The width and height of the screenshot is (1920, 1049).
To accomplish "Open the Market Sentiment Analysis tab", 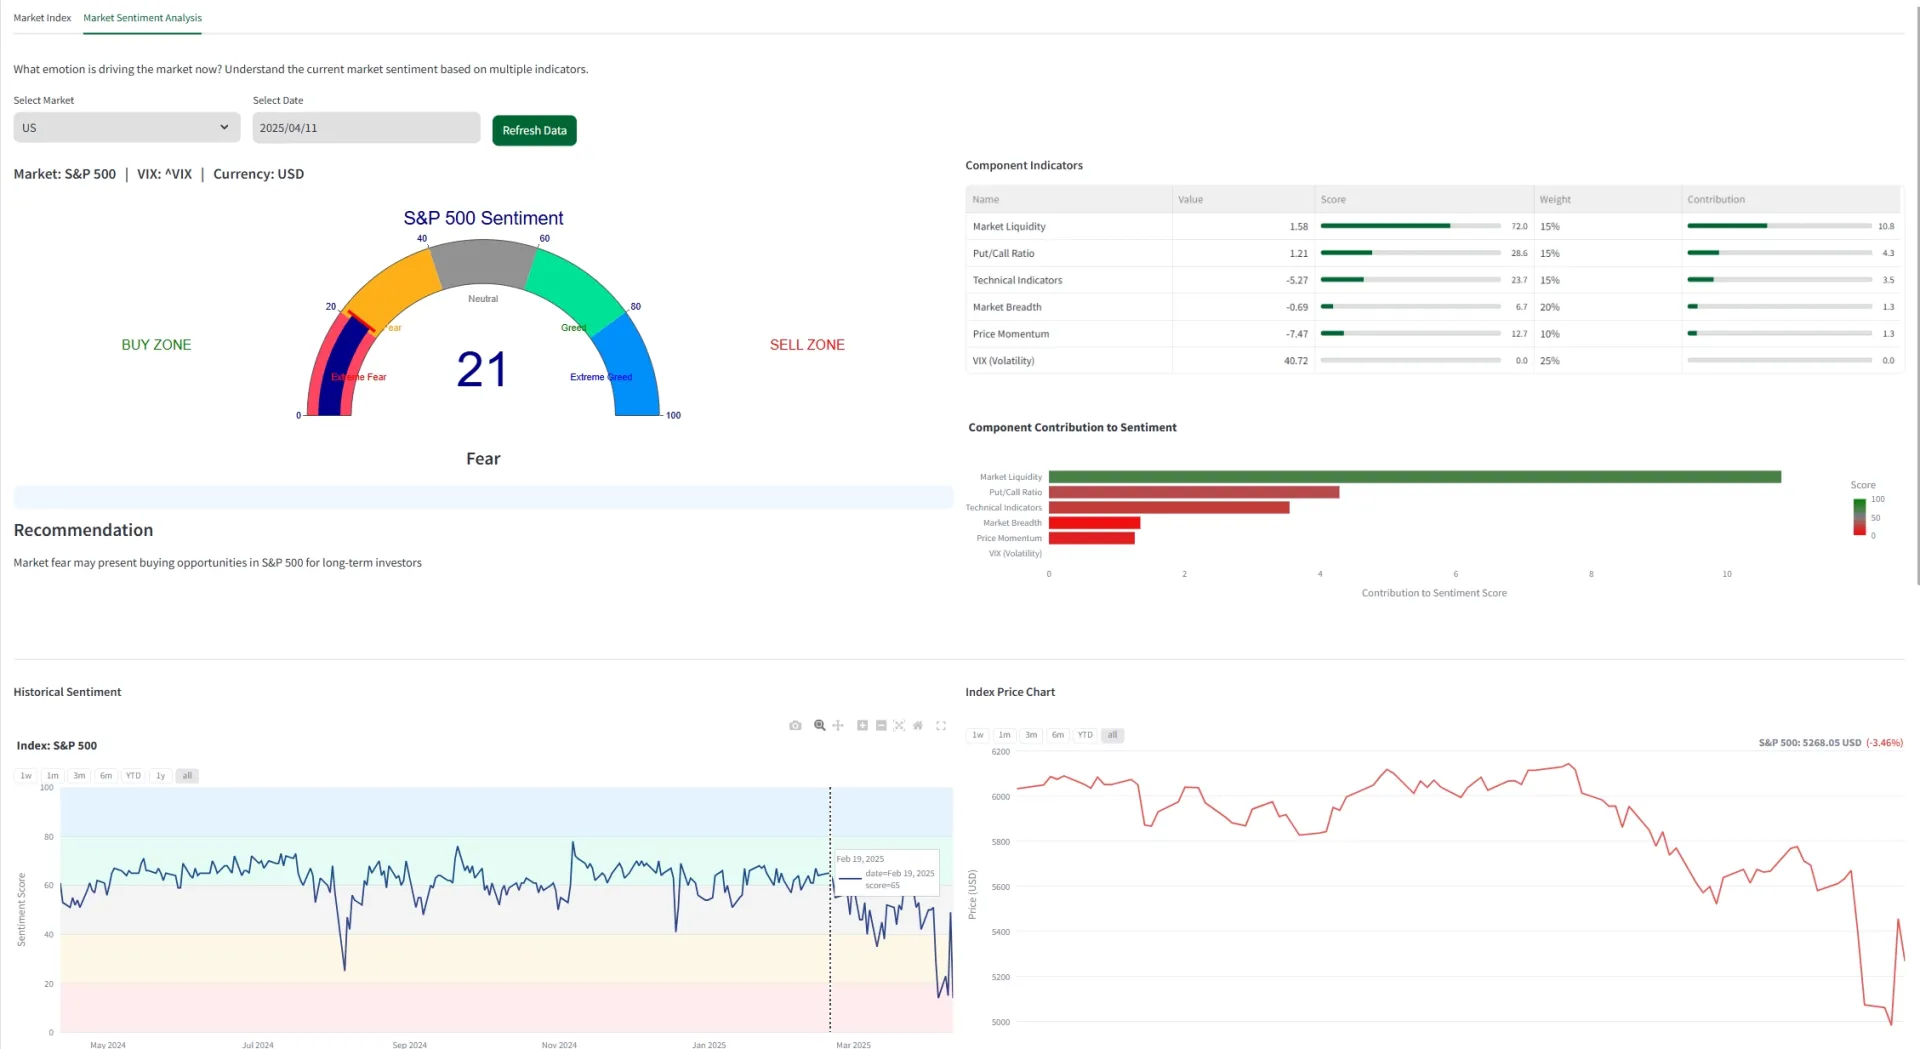I will [x=142, y=18].
